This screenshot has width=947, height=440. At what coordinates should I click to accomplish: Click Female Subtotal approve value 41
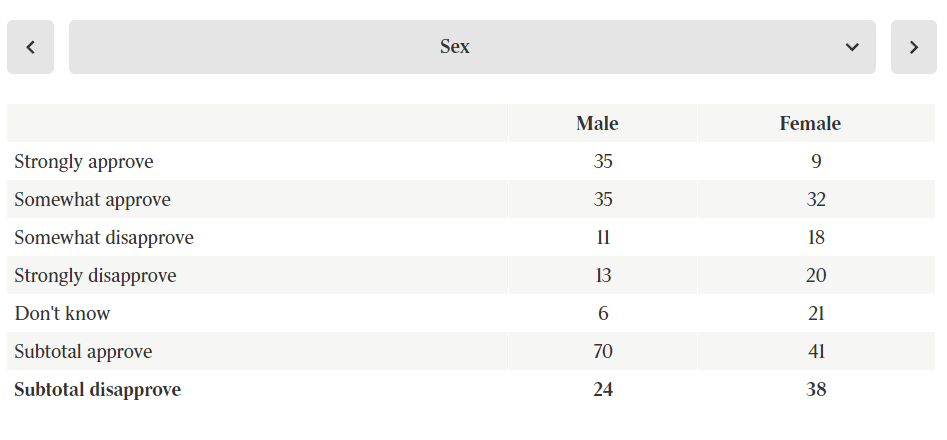[816, 352]
